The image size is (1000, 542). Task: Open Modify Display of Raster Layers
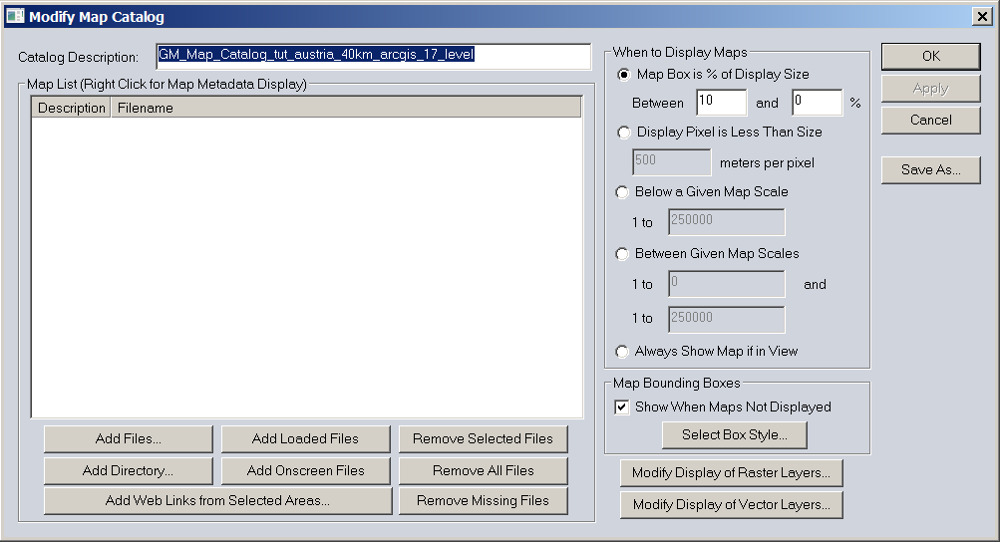point(731,473)
